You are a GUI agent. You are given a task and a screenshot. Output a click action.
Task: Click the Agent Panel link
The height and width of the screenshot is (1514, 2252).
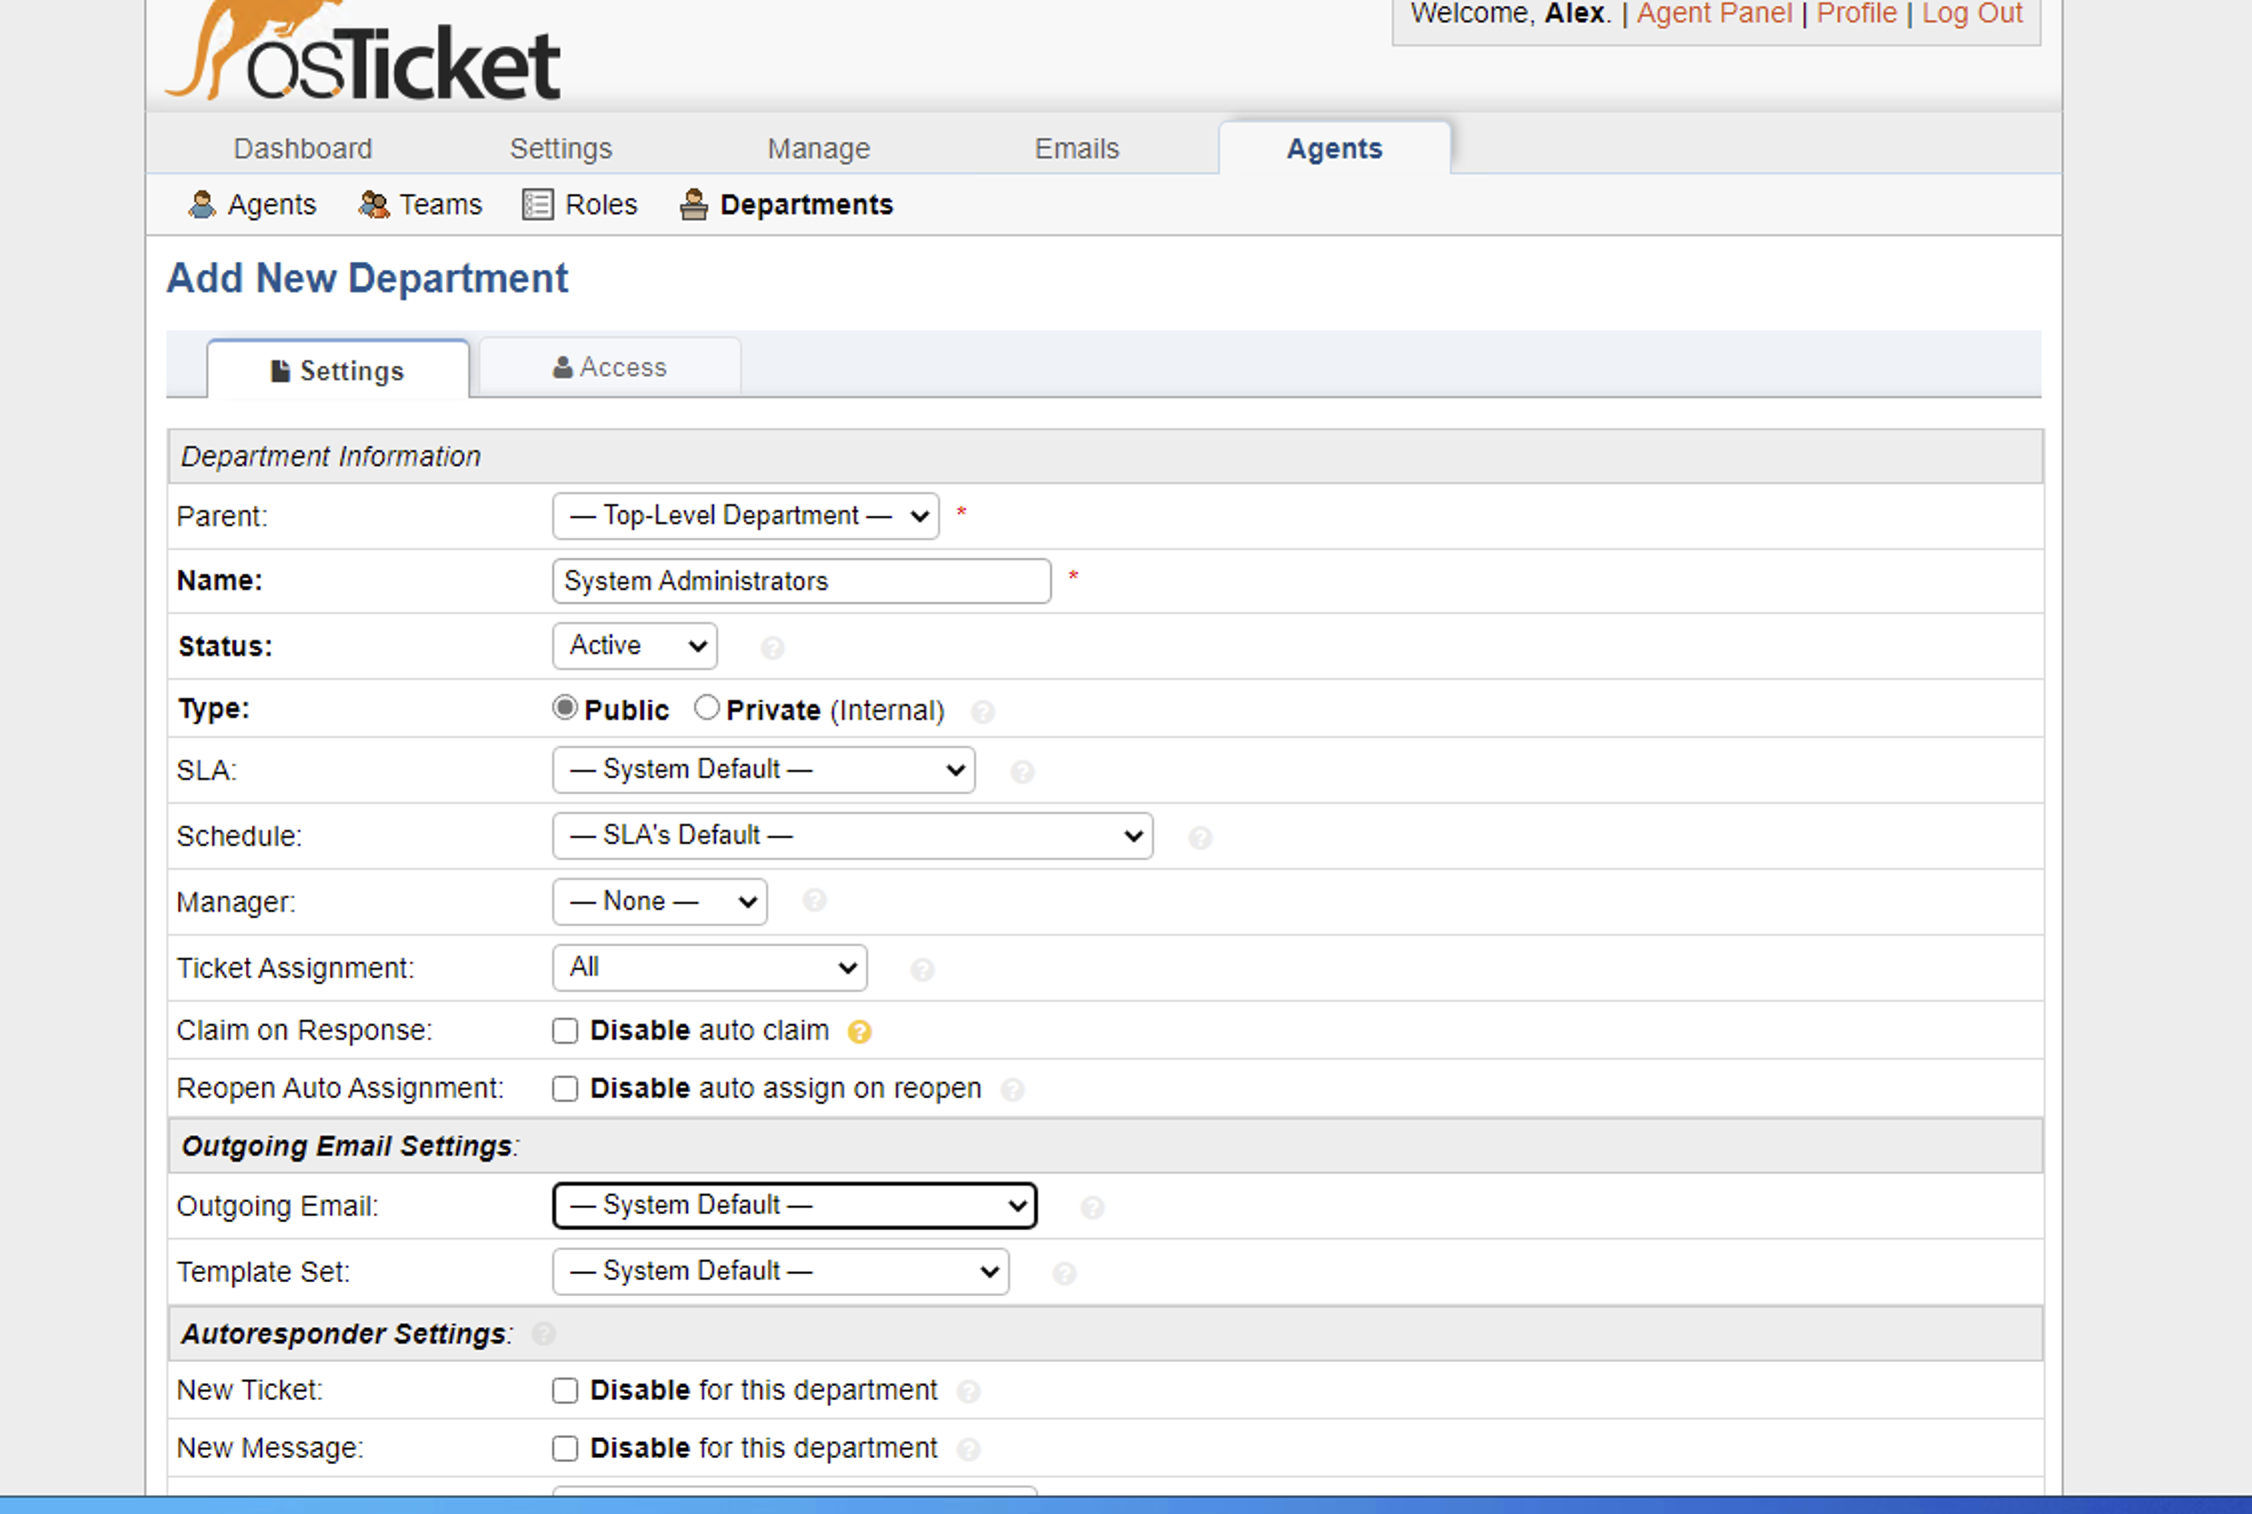tap(1713, 14)
